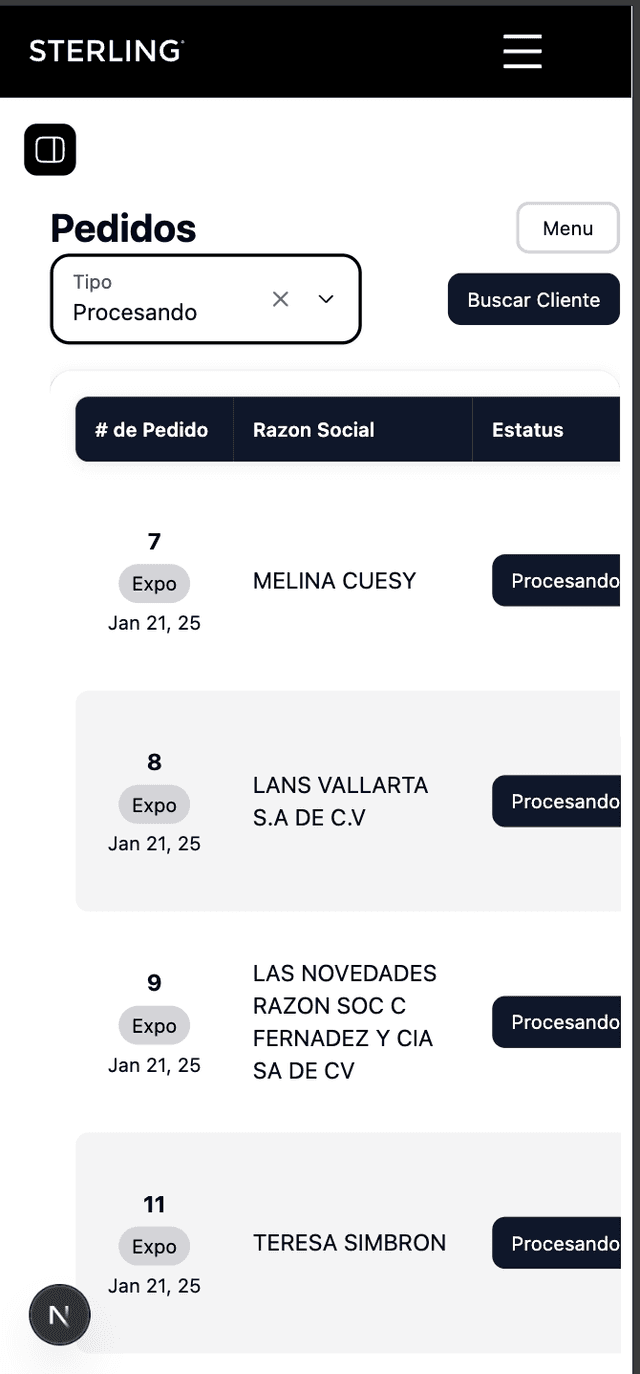Click the Menu button
The width and height of the screenshot is (640, 1374).
(x=567, y=228)
